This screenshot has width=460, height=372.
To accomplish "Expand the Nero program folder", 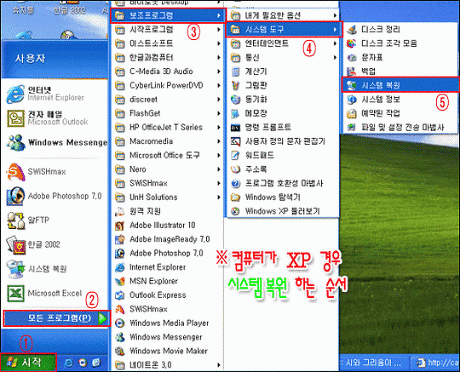I will pos(168,169).
